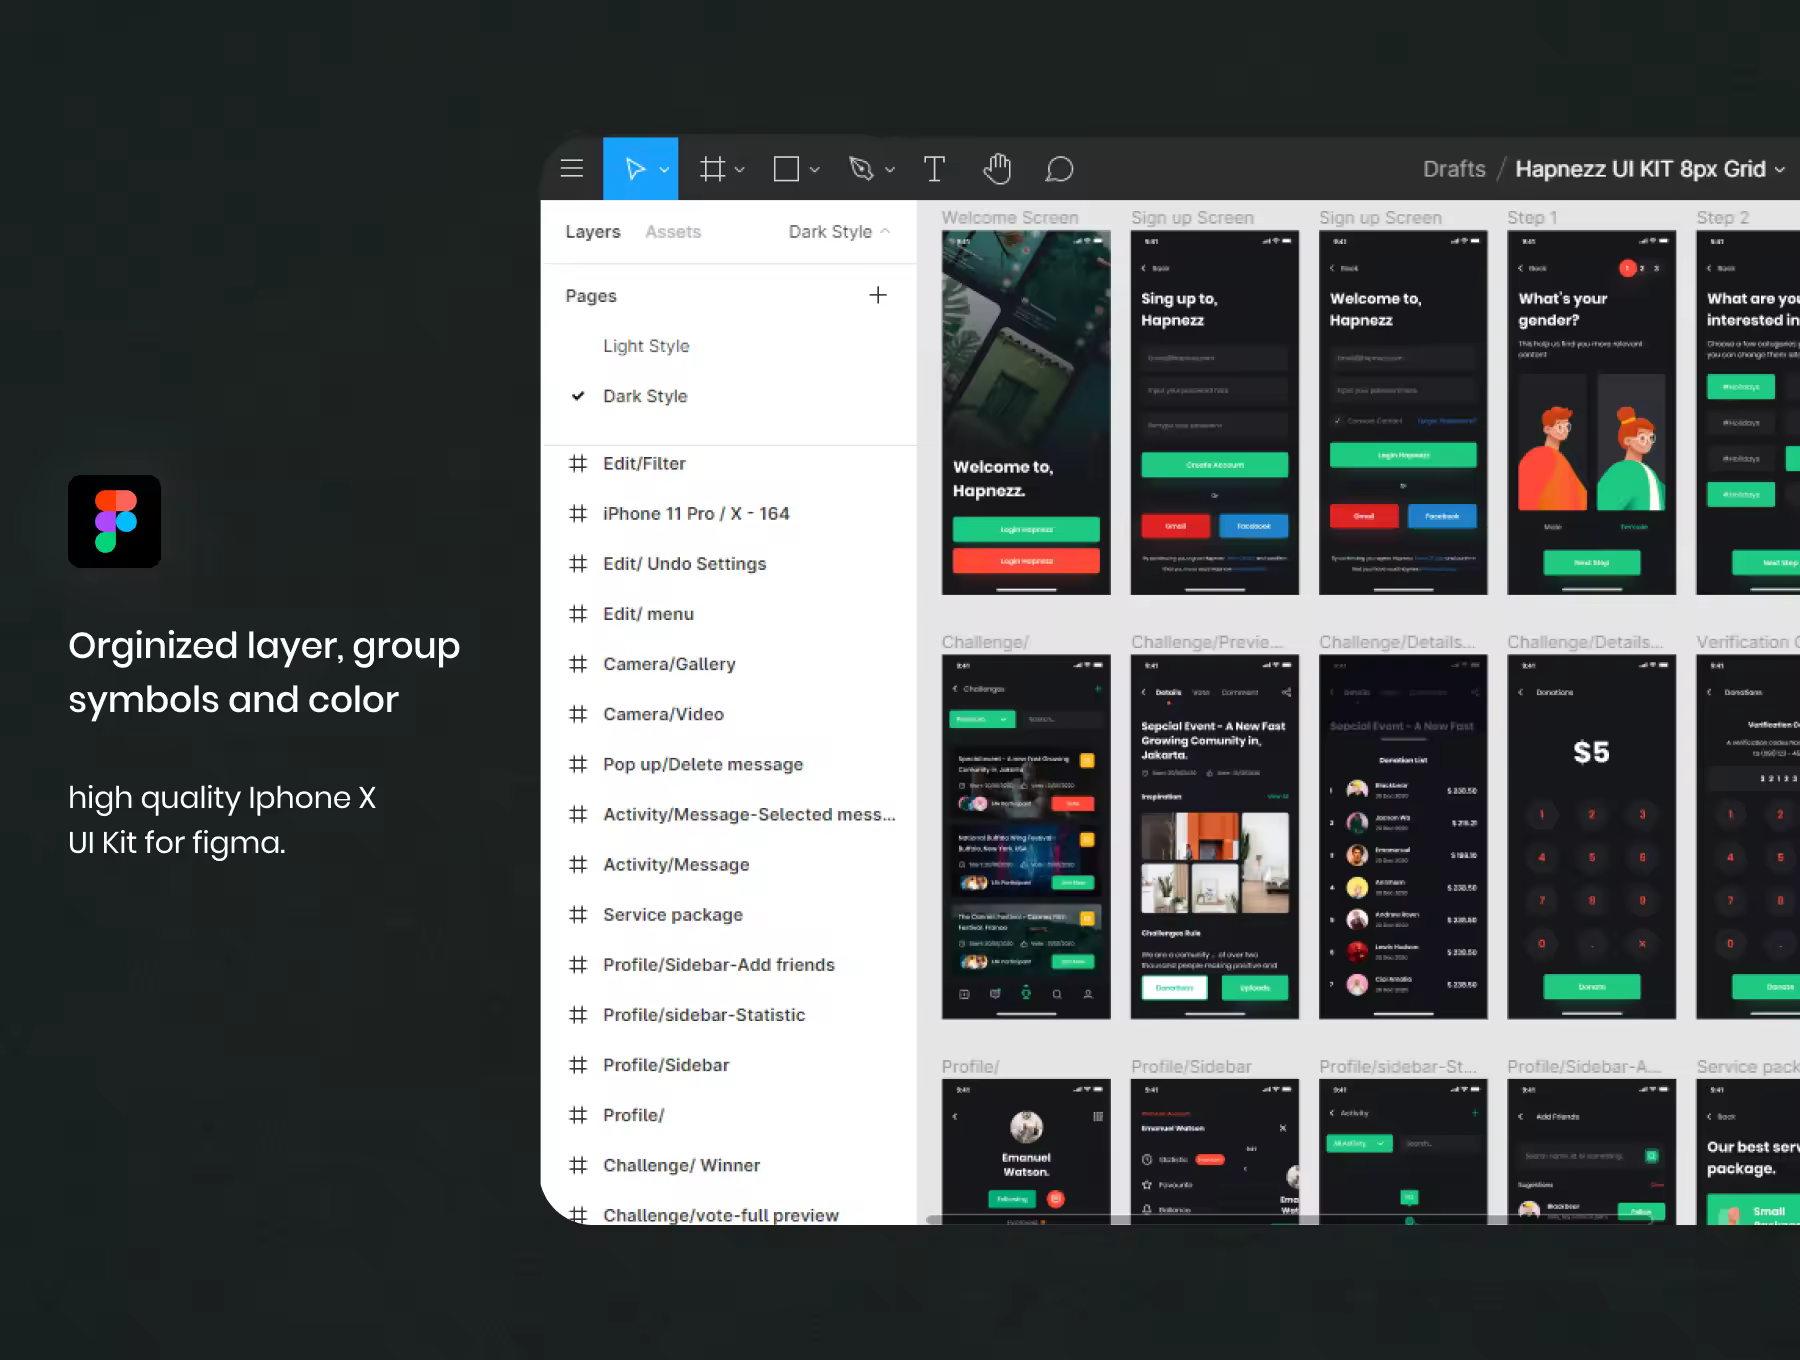Select the Pop up/Delete message layer
The height and width of the screenshot is (1360, 1800).
(729, 764)
